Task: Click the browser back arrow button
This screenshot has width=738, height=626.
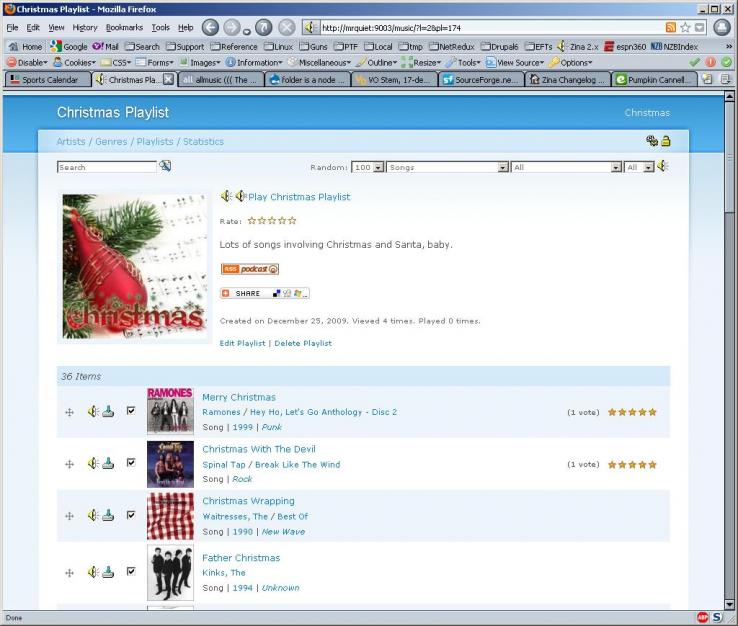Action: (x=211, y=27)
